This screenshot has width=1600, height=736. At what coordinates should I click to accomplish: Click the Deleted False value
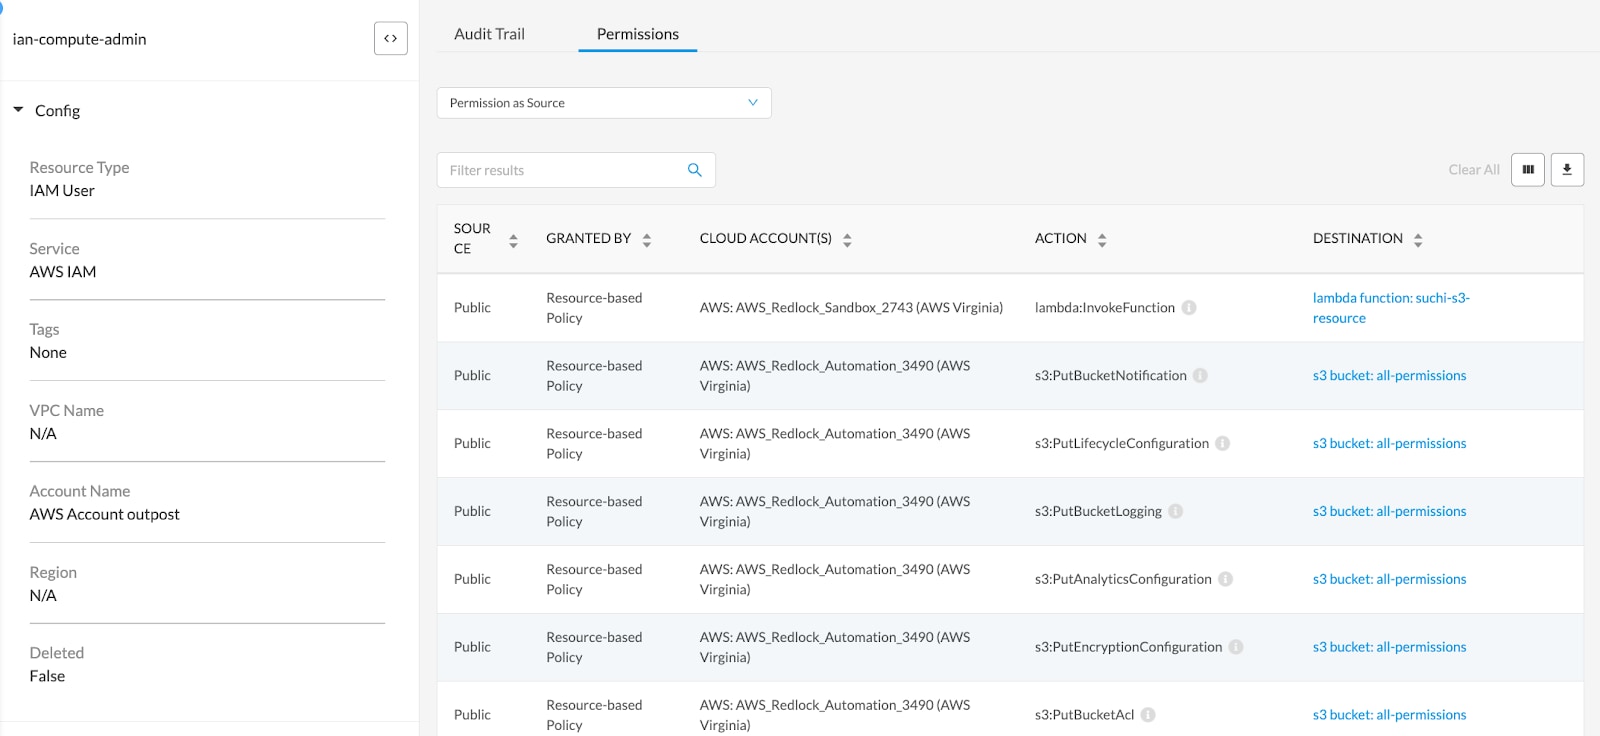click(47, 676)
